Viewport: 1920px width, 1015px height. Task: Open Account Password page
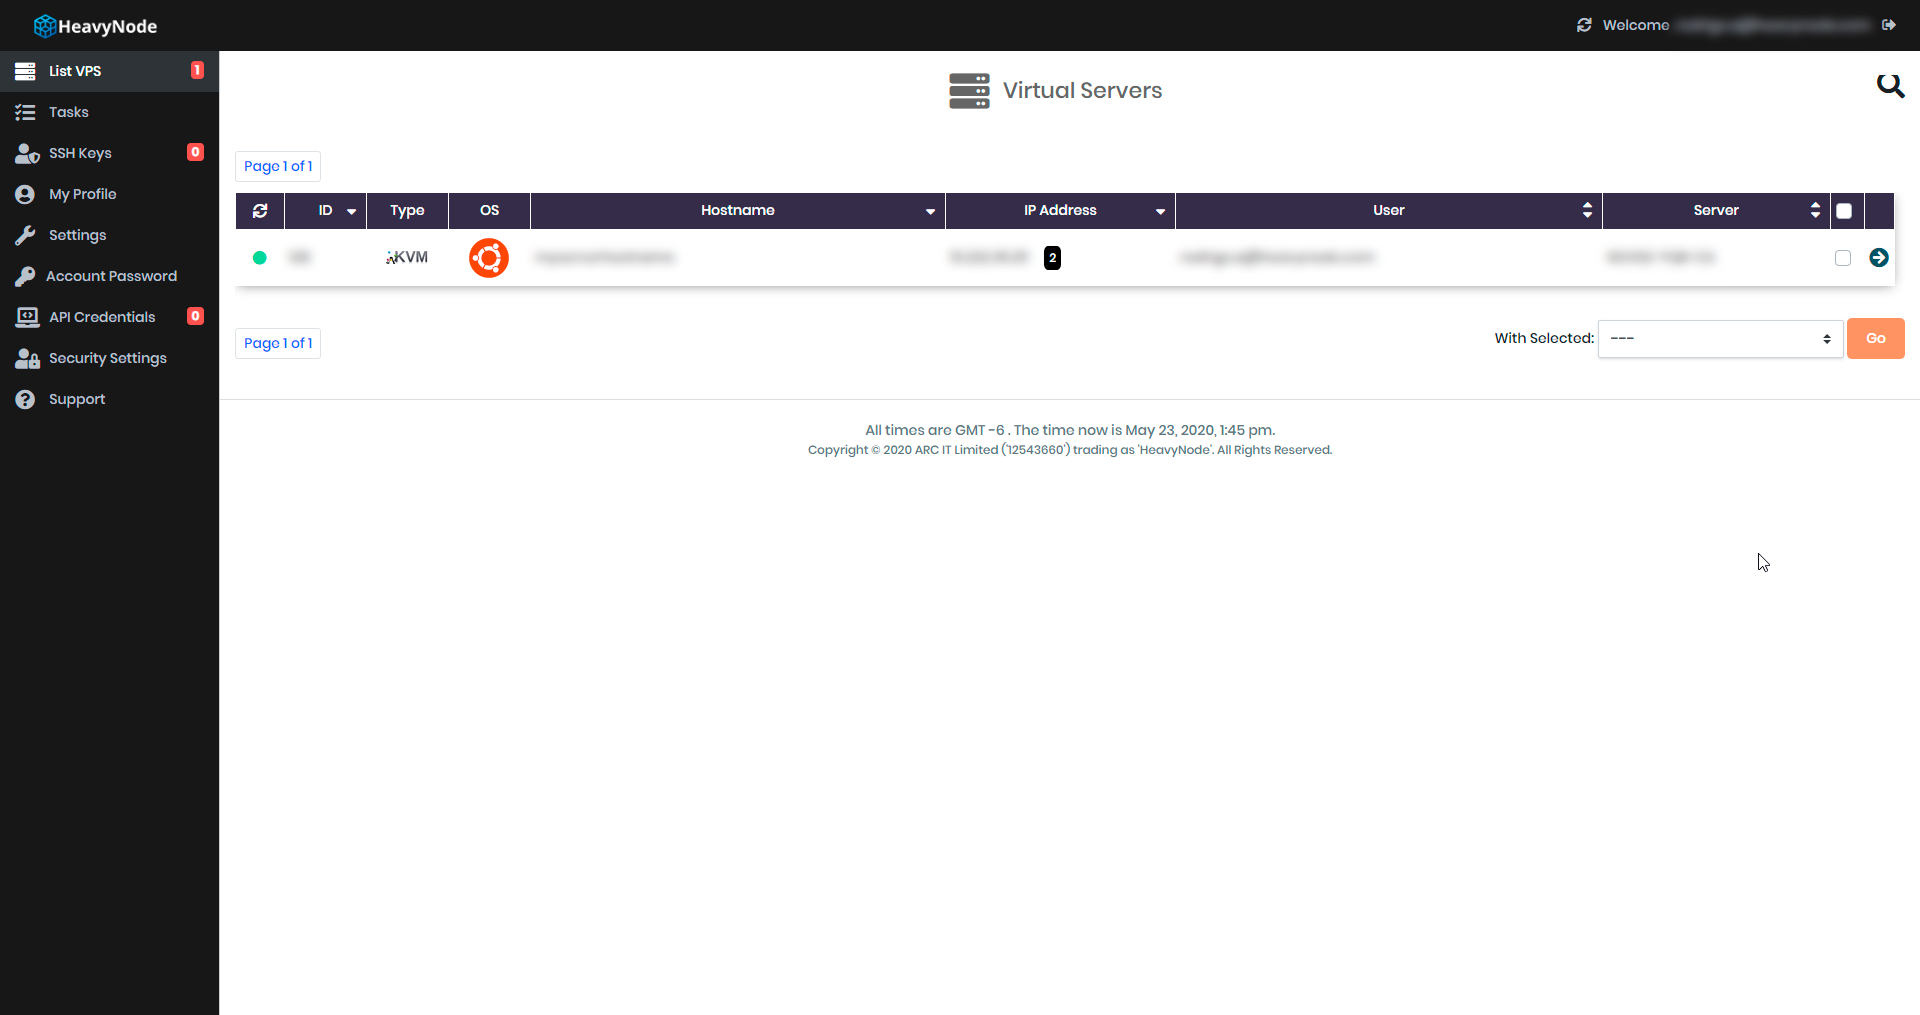click(x=109, y=276)
